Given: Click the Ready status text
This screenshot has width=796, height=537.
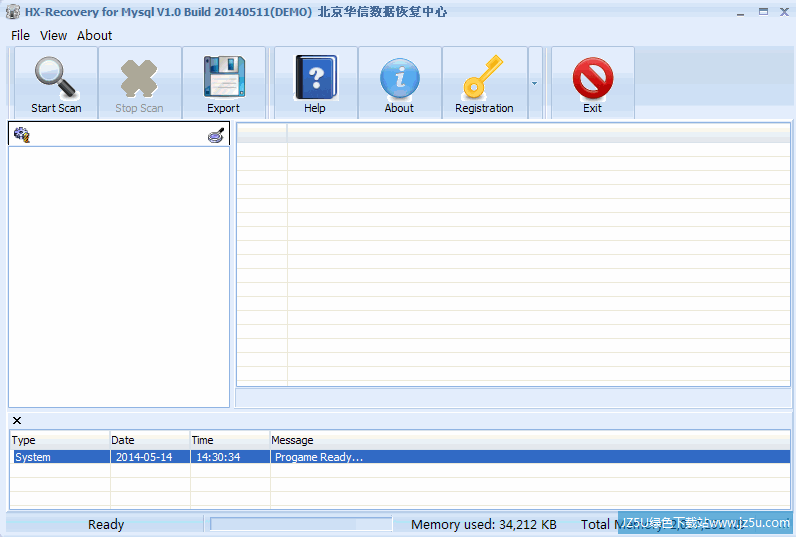Looking at the screenshot, I should click(106, 524).
